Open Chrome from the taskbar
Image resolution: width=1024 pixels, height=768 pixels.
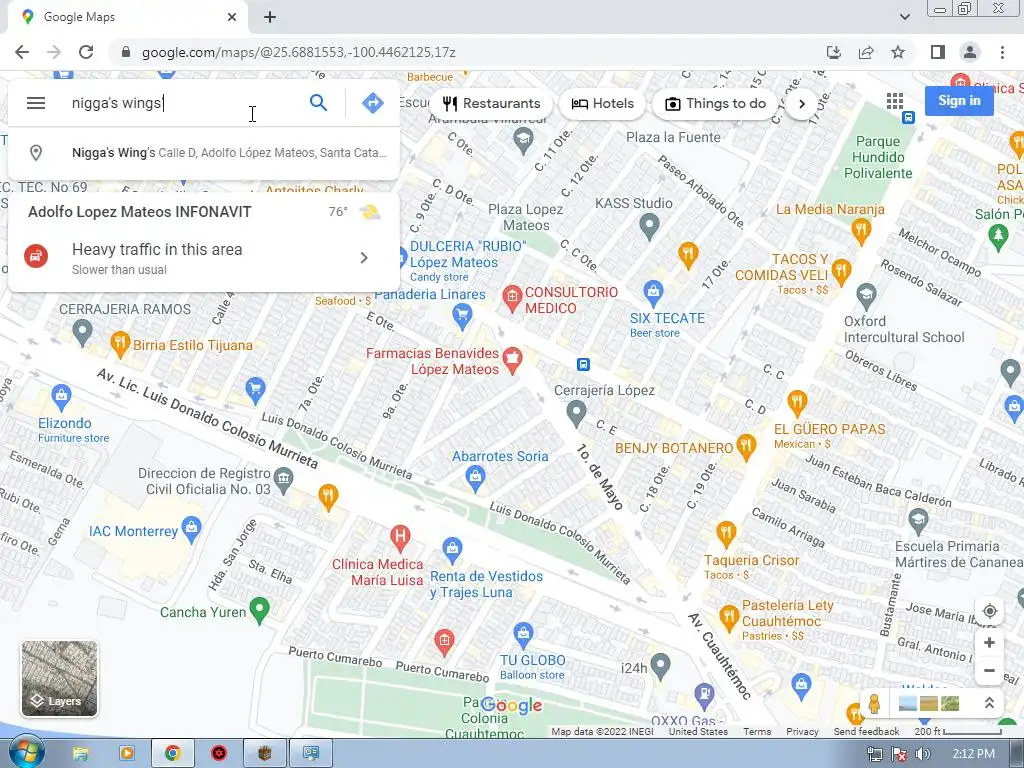click(x=172, y=753)
